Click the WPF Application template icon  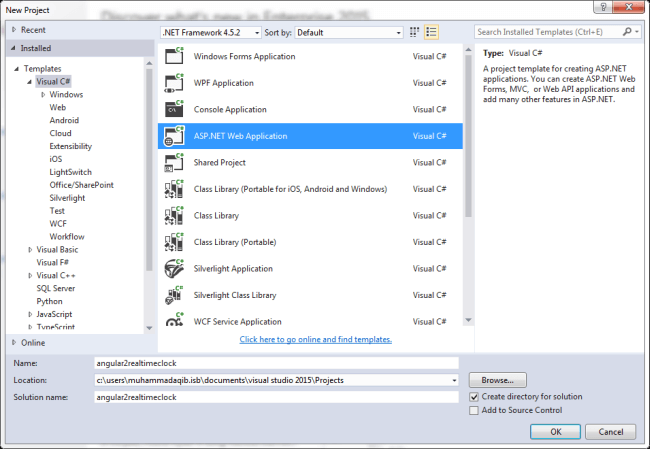pos(174,83)
